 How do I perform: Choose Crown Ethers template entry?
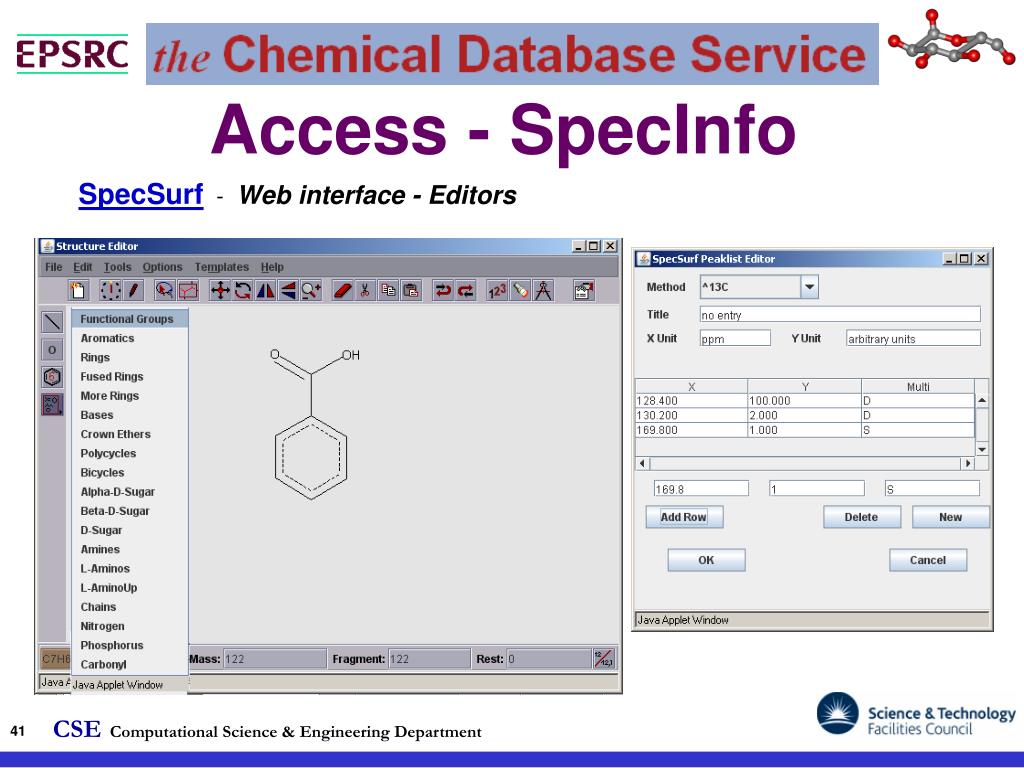point(130,434)
